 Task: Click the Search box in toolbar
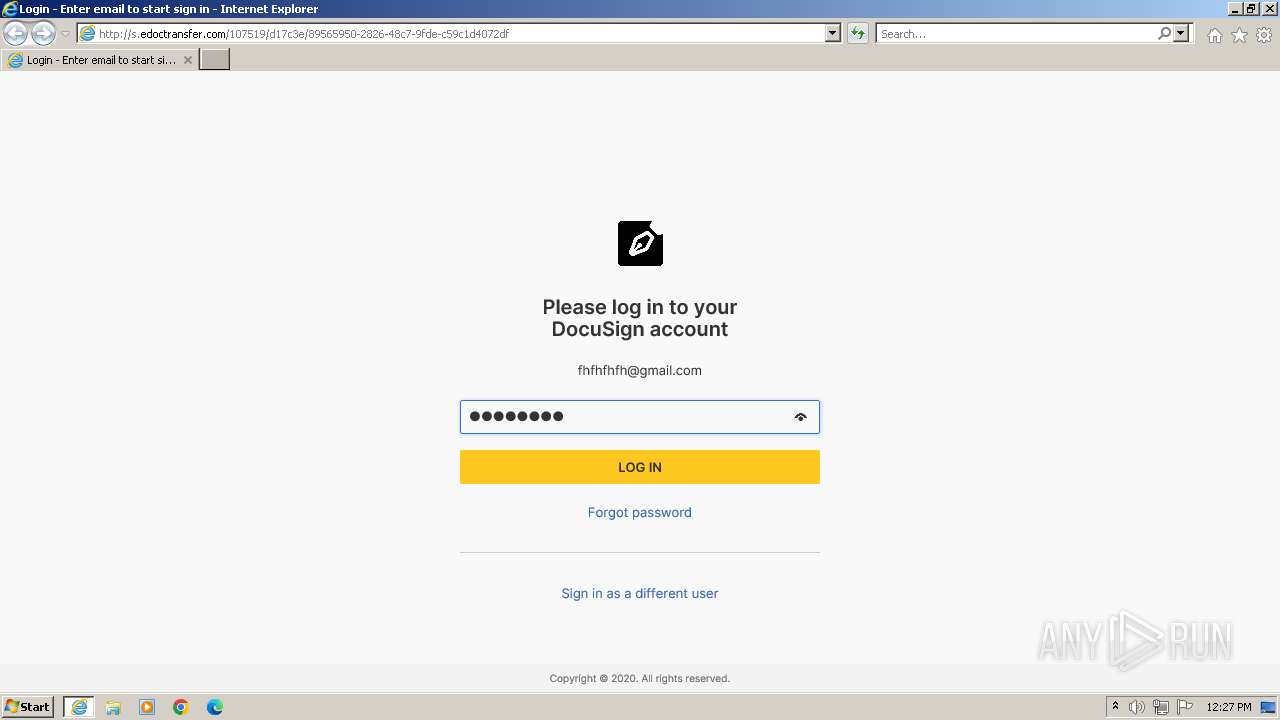point(1016,34)
